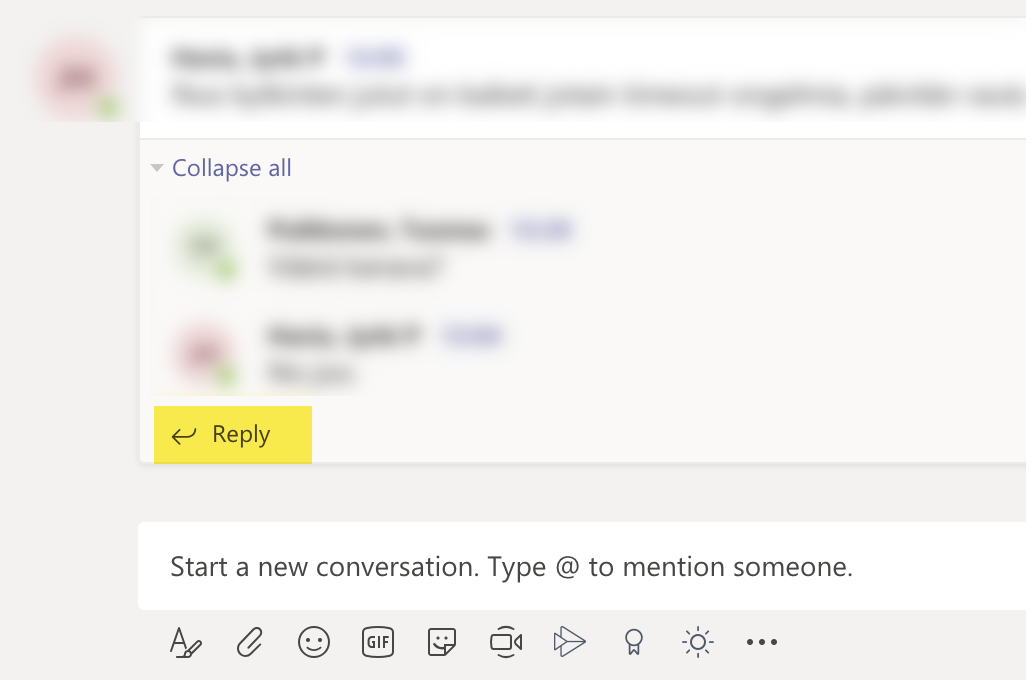Attach a file with the paperclip icon

(x=249, y=642)
